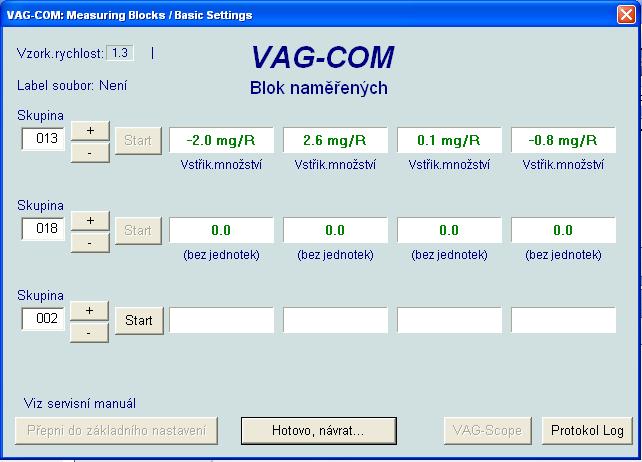
Task: Click third empty field in group 002
Action: coord(449,320)
